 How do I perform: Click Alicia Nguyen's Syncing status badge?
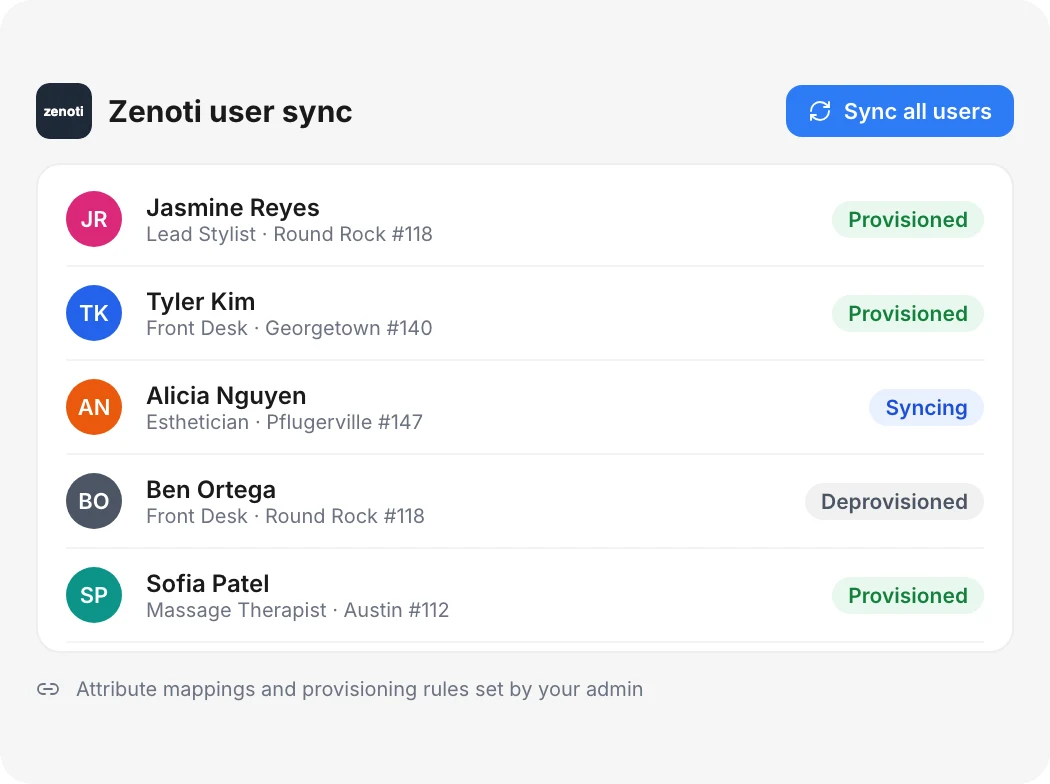pos(926,408)
